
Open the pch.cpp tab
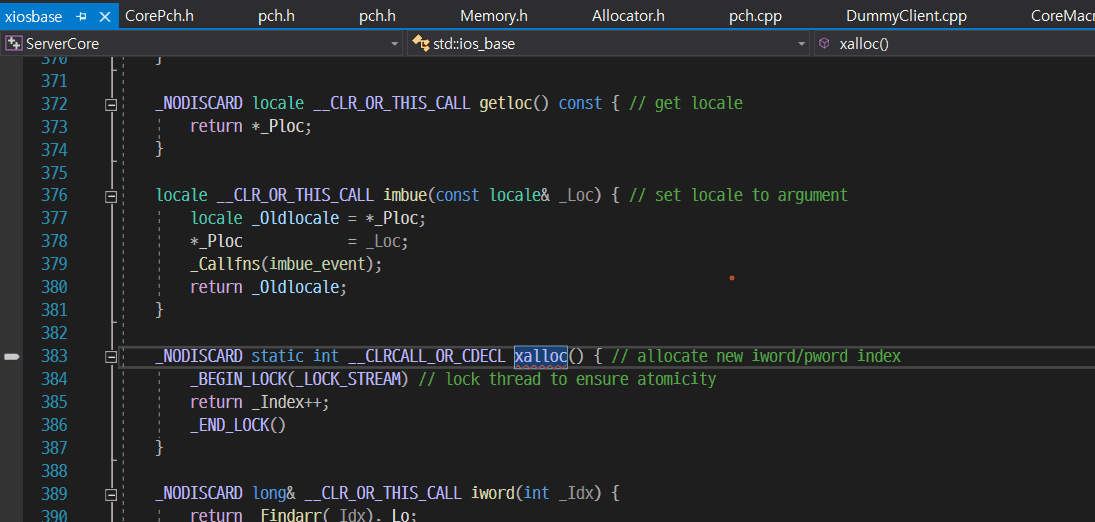pos(755,16)
